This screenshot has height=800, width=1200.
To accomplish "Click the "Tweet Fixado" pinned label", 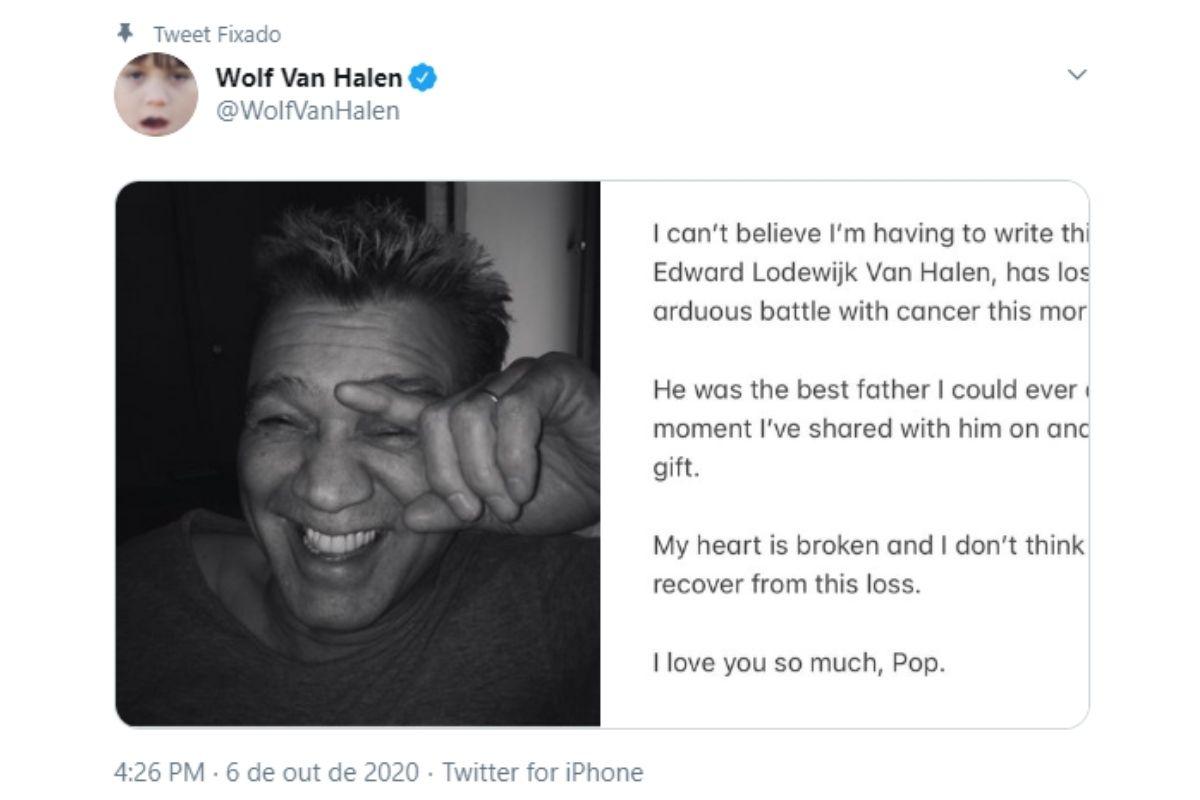I will coord(217,35).
